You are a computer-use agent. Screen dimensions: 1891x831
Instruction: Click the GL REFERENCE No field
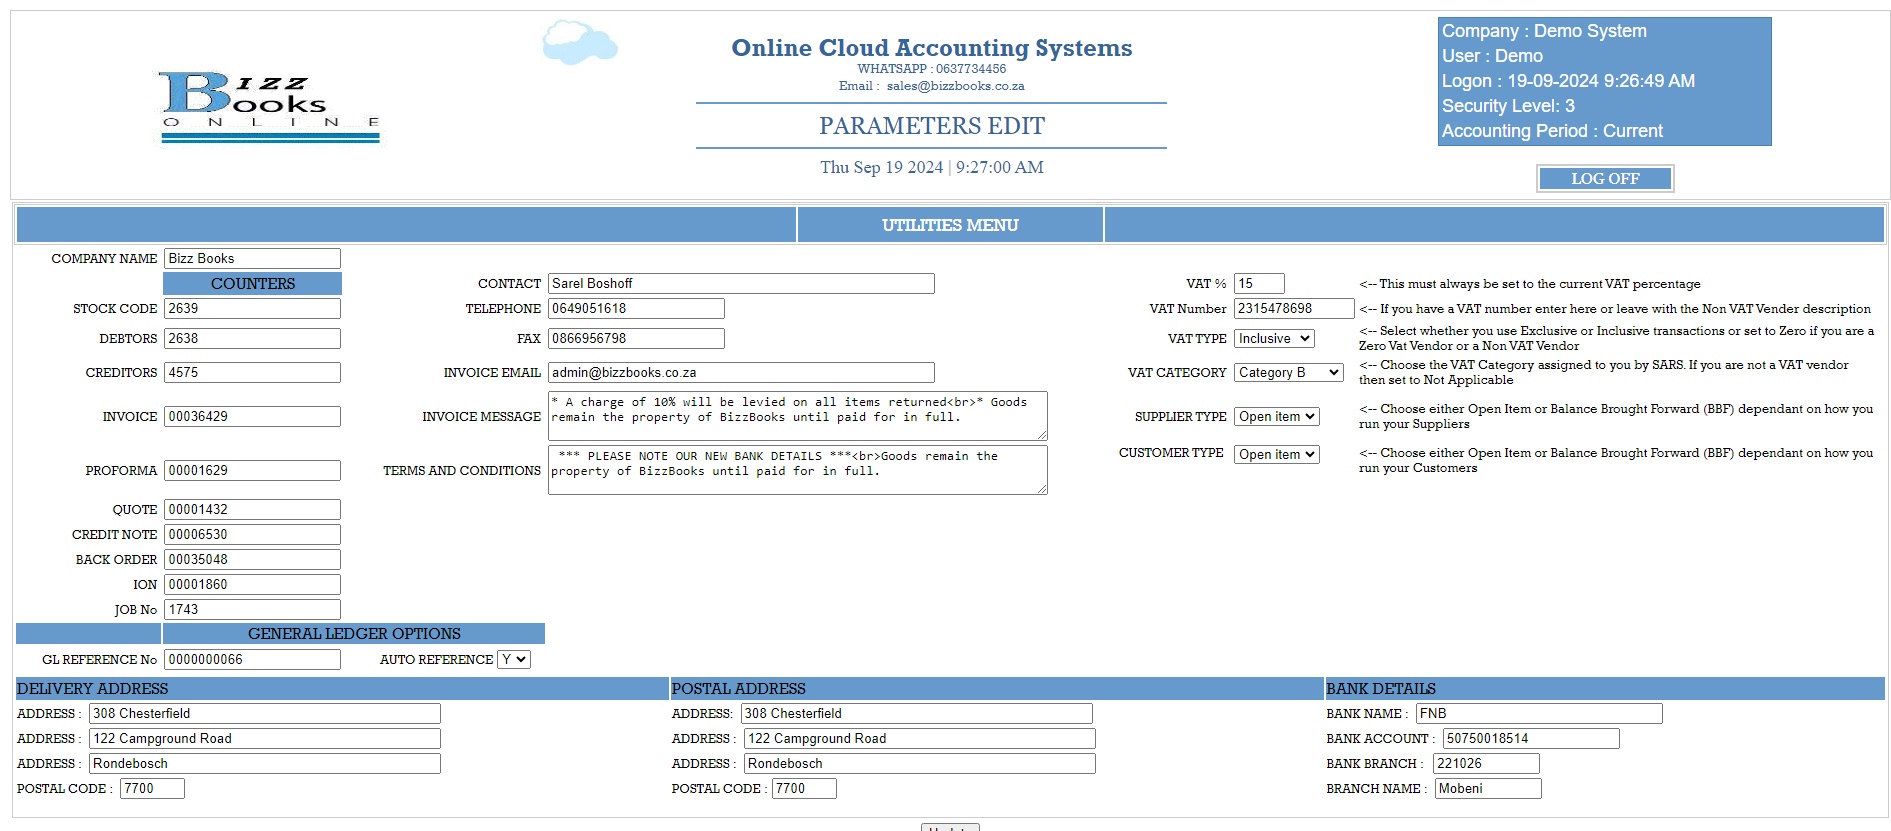pos(252,660)
